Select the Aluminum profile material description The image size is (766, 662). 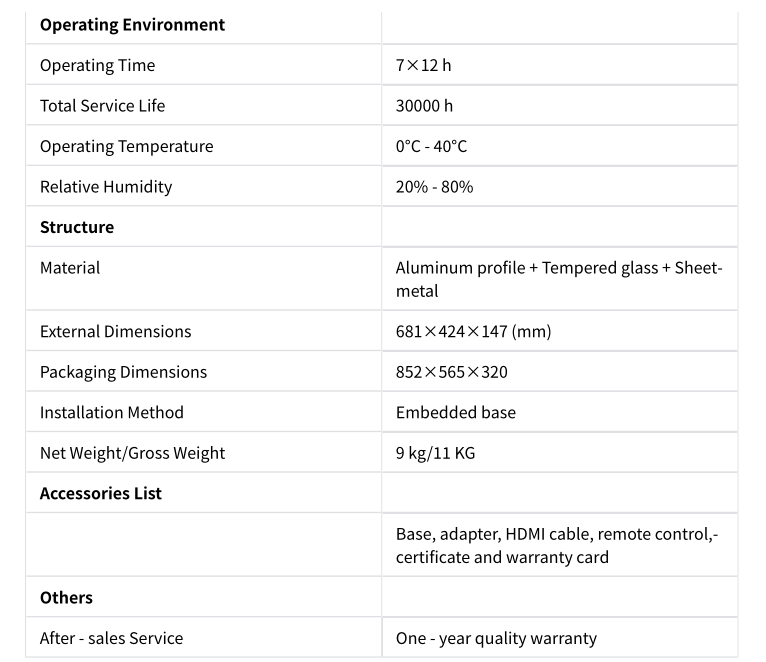[559, 279]
